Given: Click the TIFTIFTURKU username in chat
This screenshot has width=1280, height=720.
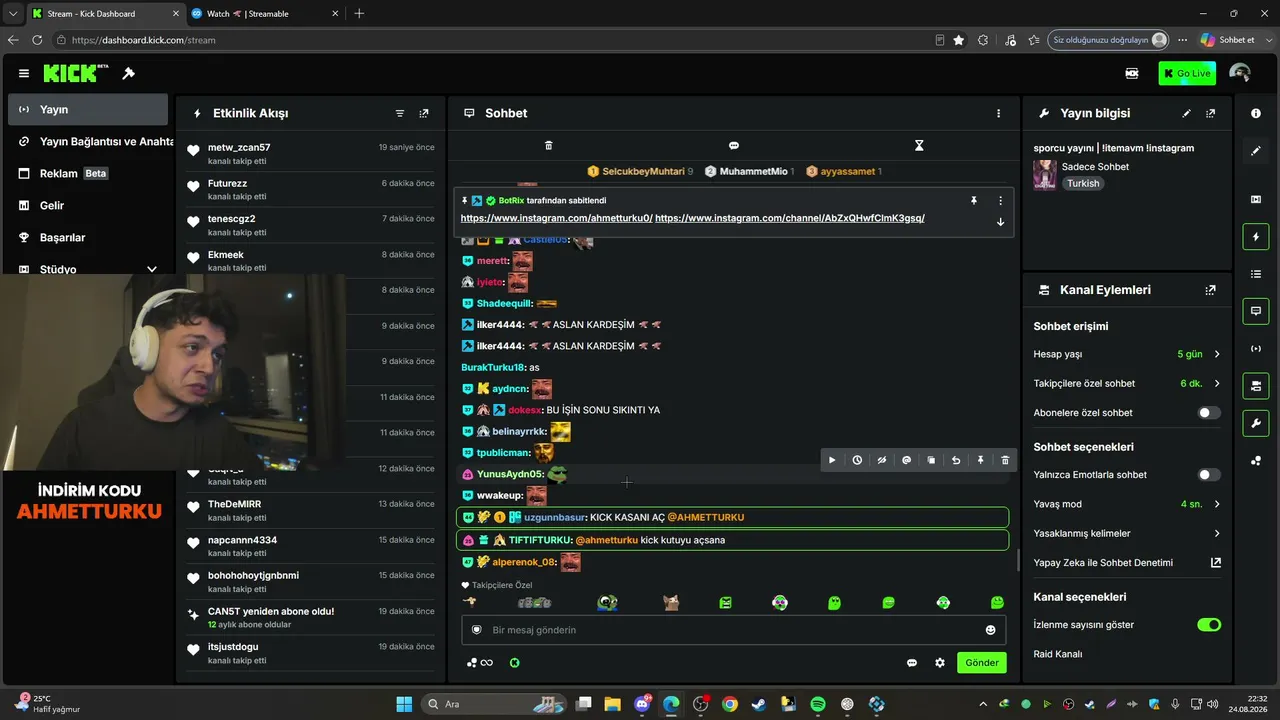Looking at the screenshot, I should click(539, 540).
